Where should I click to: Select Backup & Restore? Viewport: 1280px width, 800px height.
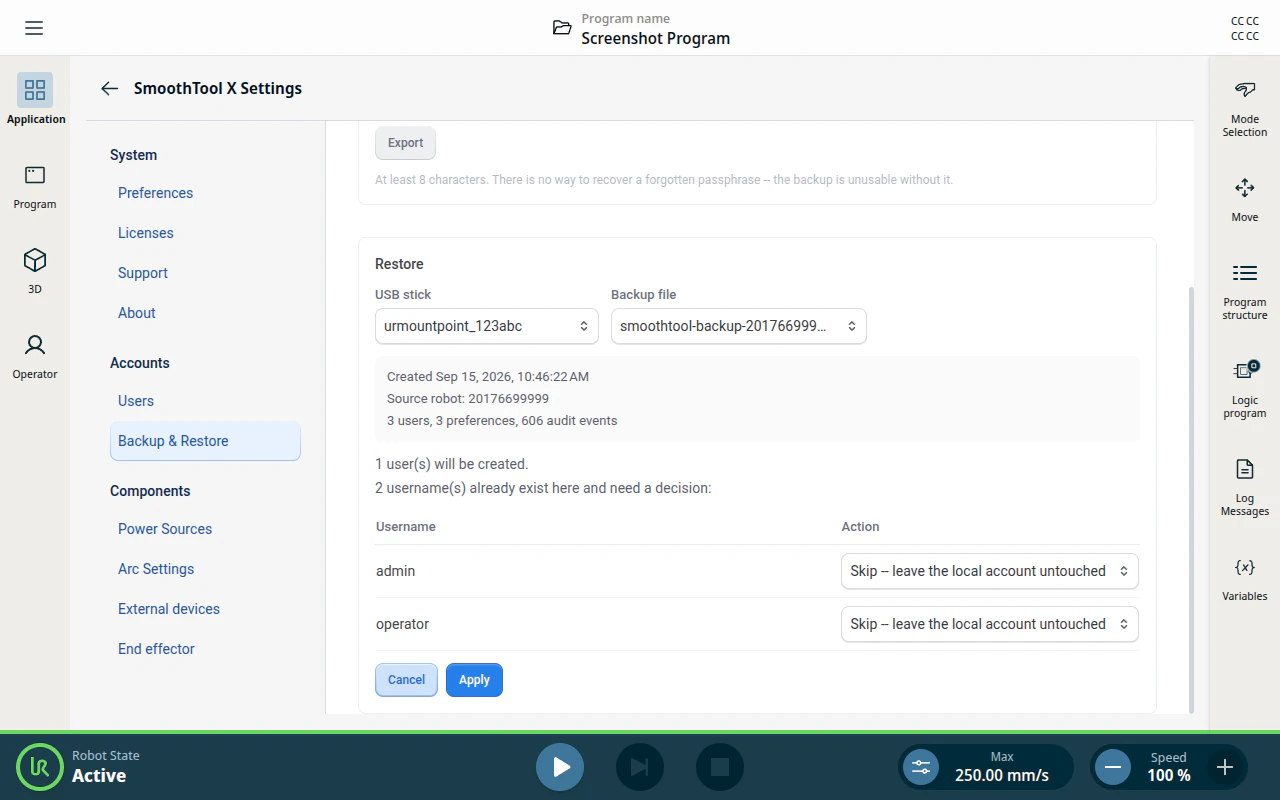[205, 441]
